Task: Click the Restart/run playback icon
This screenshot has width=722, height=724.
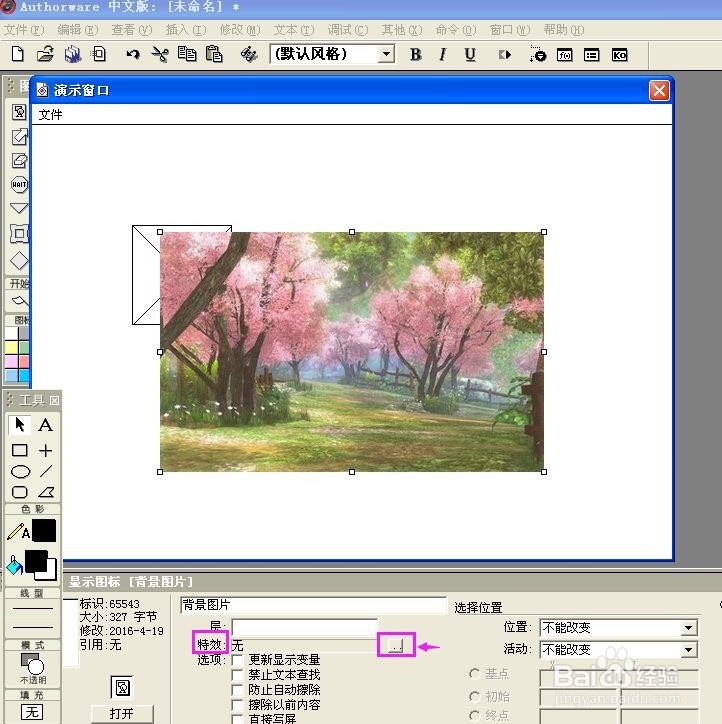Action: 505,54
